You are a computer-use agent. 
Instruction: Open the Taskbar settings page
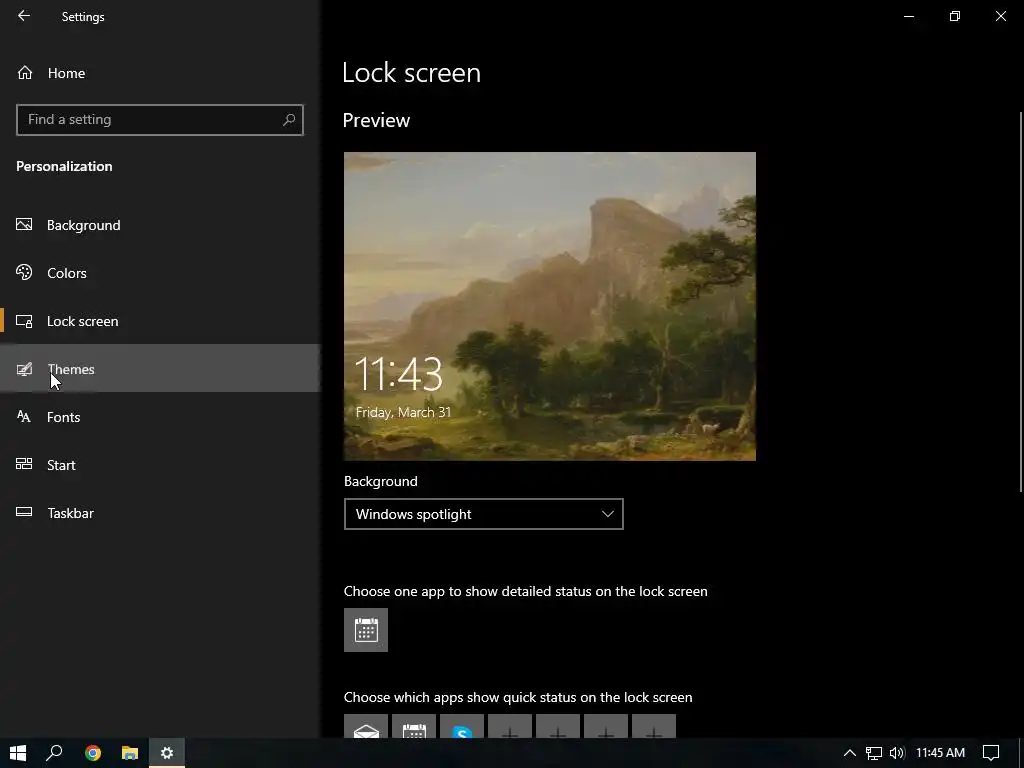point(160,513)
